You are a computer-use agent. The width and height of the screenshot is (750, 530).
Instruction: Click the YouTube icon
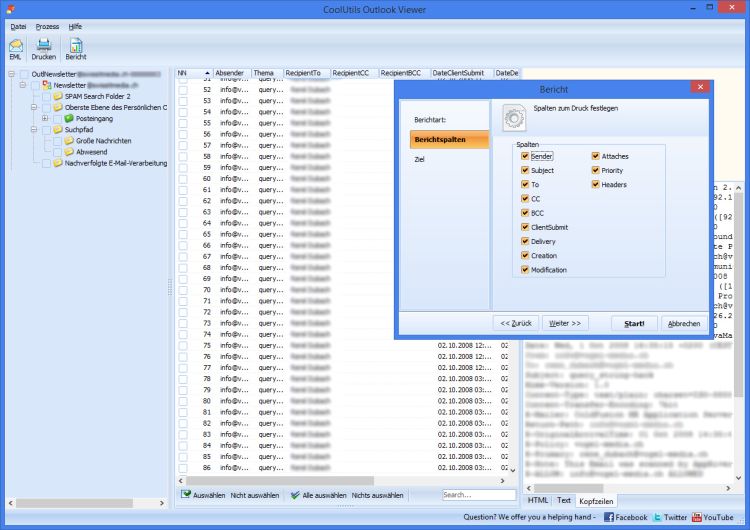[697, 517]
